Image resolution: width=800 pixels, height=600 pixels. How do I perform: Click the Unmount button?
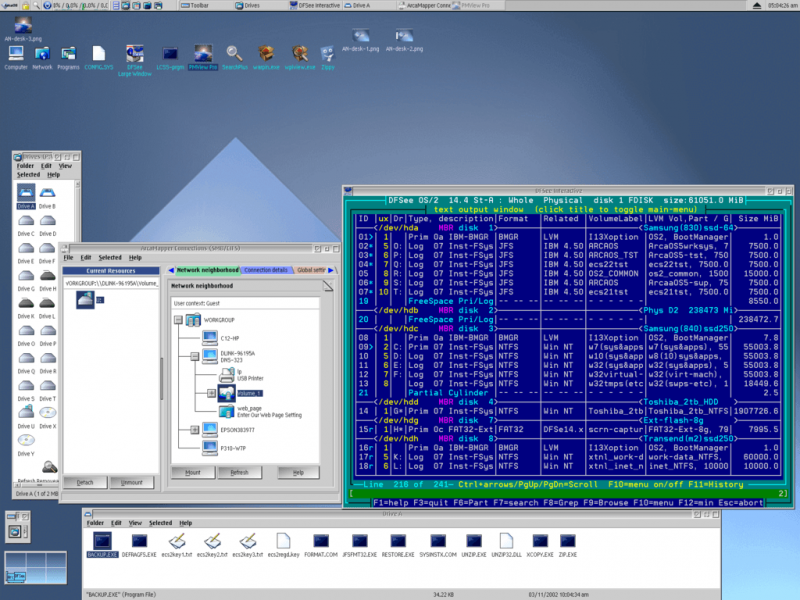pyautogui.click(x=132, y=482)
